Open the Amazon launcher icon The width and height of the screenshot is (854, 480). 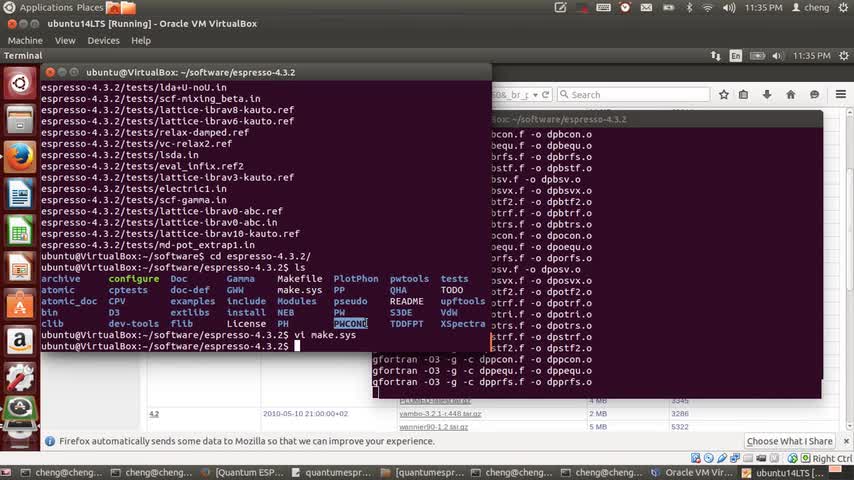tap(20, 342)
